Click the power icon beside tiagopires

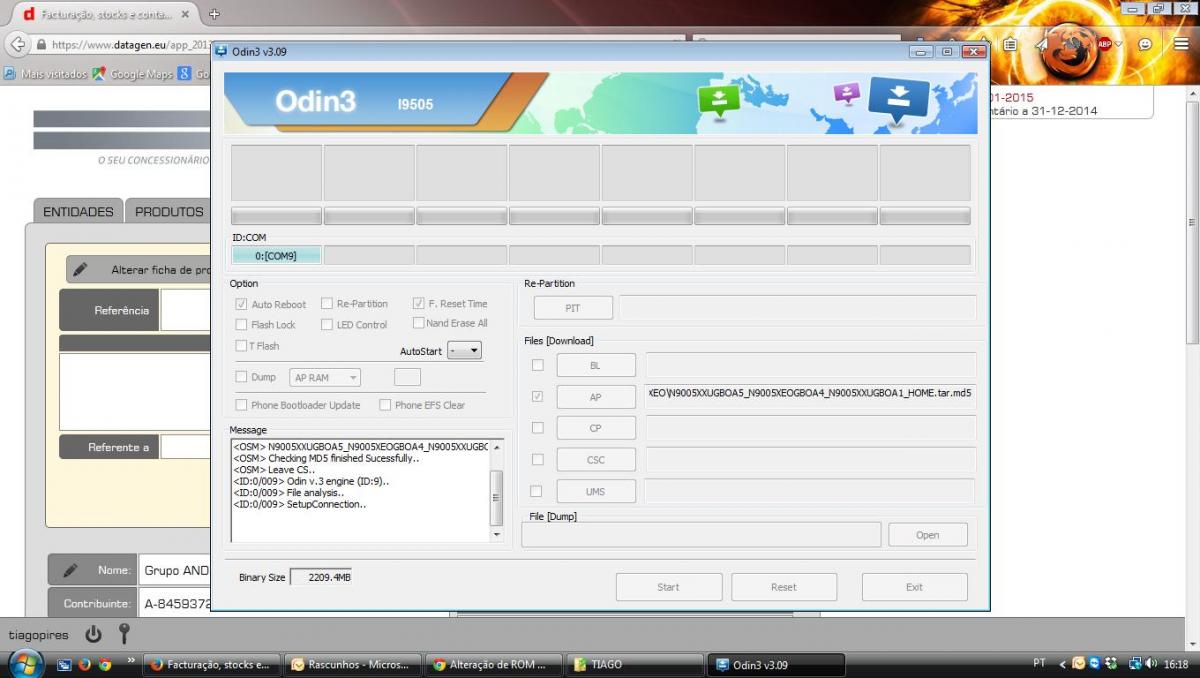point(93,634)
